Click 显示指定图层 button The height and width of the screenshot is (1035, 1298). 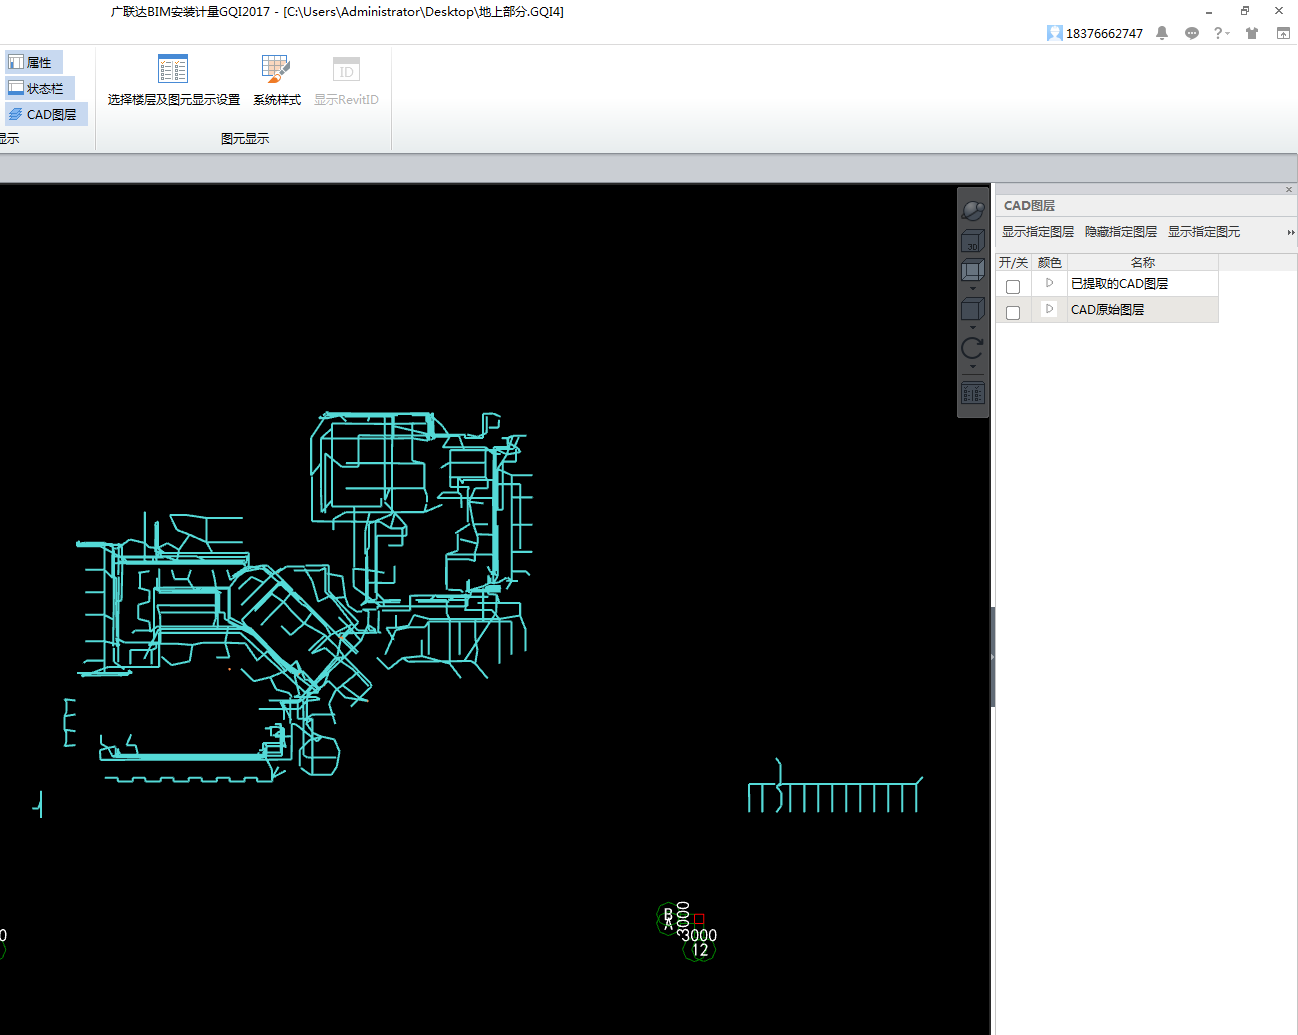pyautogui.click(x=1038, y=232)
